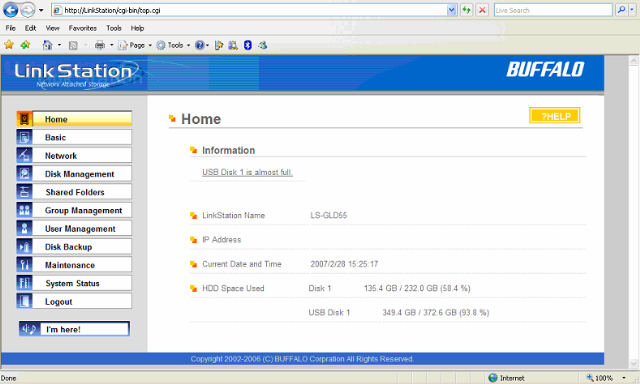Click the Group Management sidebar icon

click(24, 210)
